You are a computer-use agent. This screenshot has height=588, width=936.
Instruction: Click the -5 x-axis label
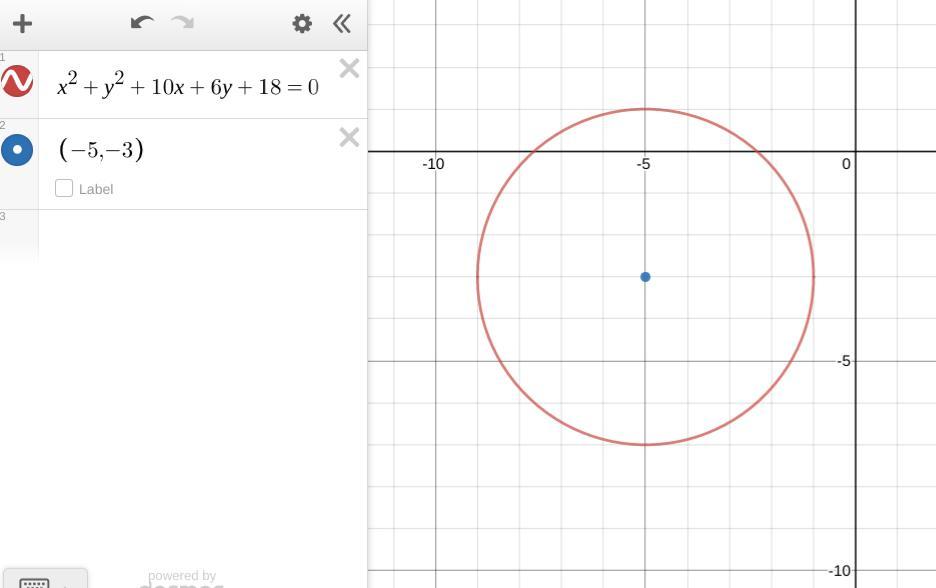[643, 164]
